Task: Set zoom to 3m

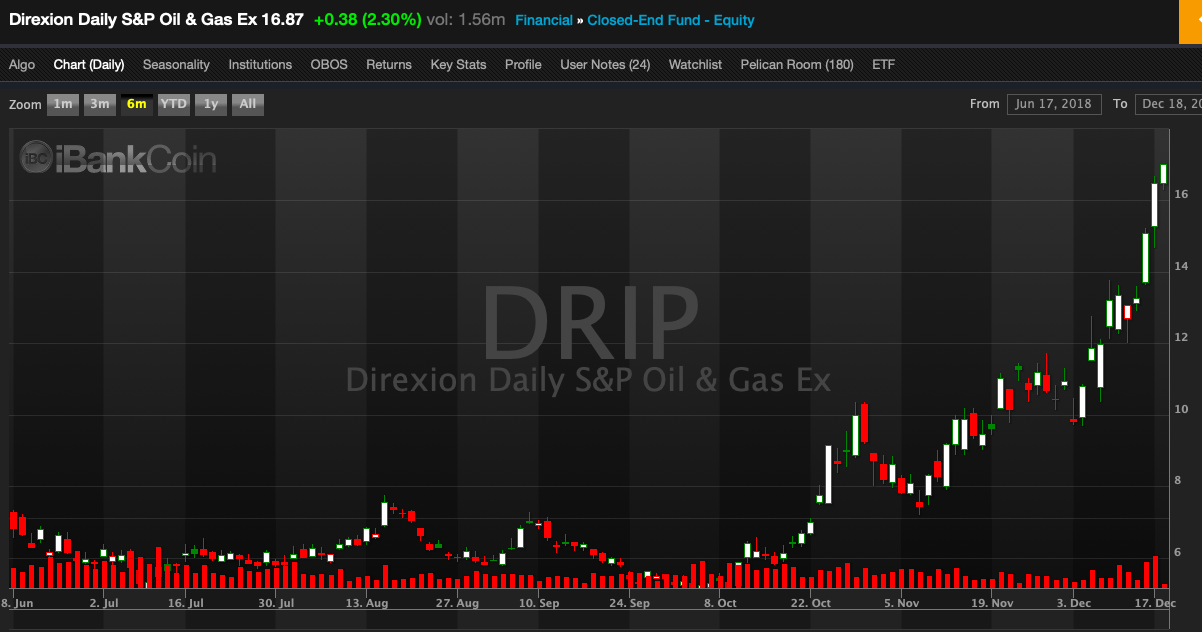Action: click(100, 104)
